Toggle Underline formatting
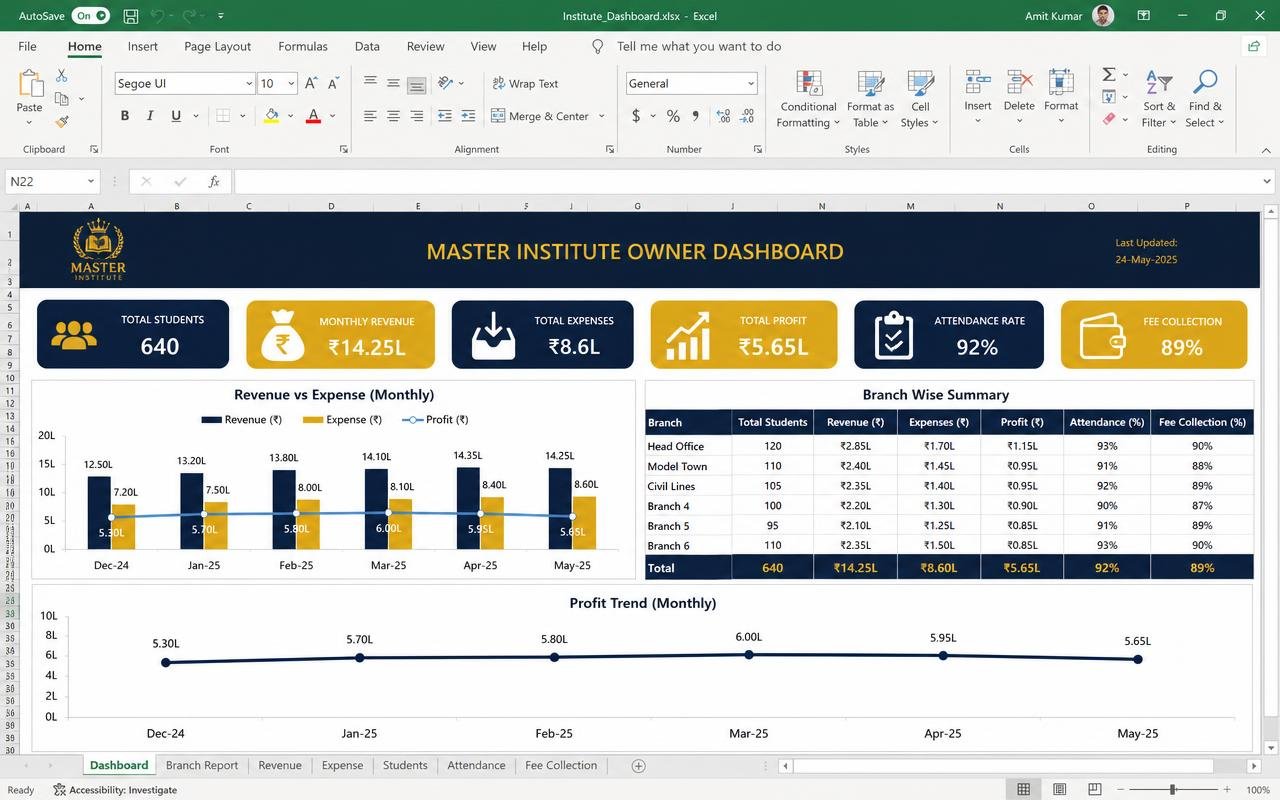The image size is (1280, 800). tap(176, 116)
